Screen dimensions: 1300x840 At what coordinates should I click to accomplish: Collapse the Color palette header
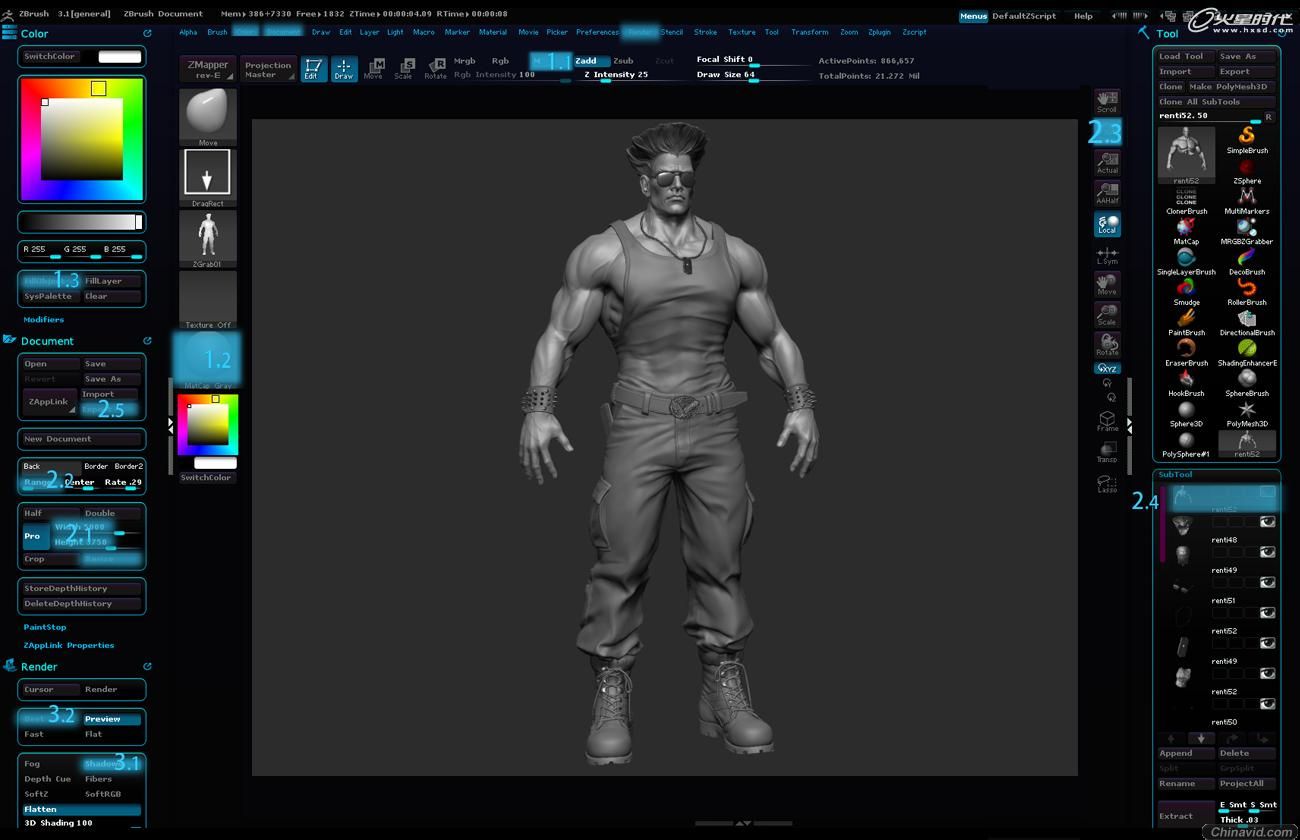[x=35, y=34]
